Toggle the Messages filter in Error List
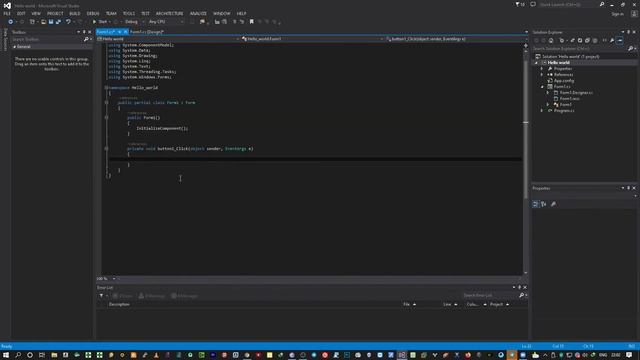Image resolution: width=640 pixels, height=360 pixels. [x=184, y=296]
